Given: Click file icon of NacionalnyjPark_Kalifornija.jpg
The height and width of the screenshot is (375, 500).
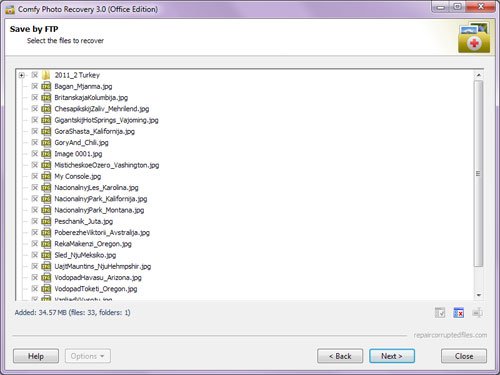Looking at the screenshot, I should pyautogui.click(x=46, y=199).
